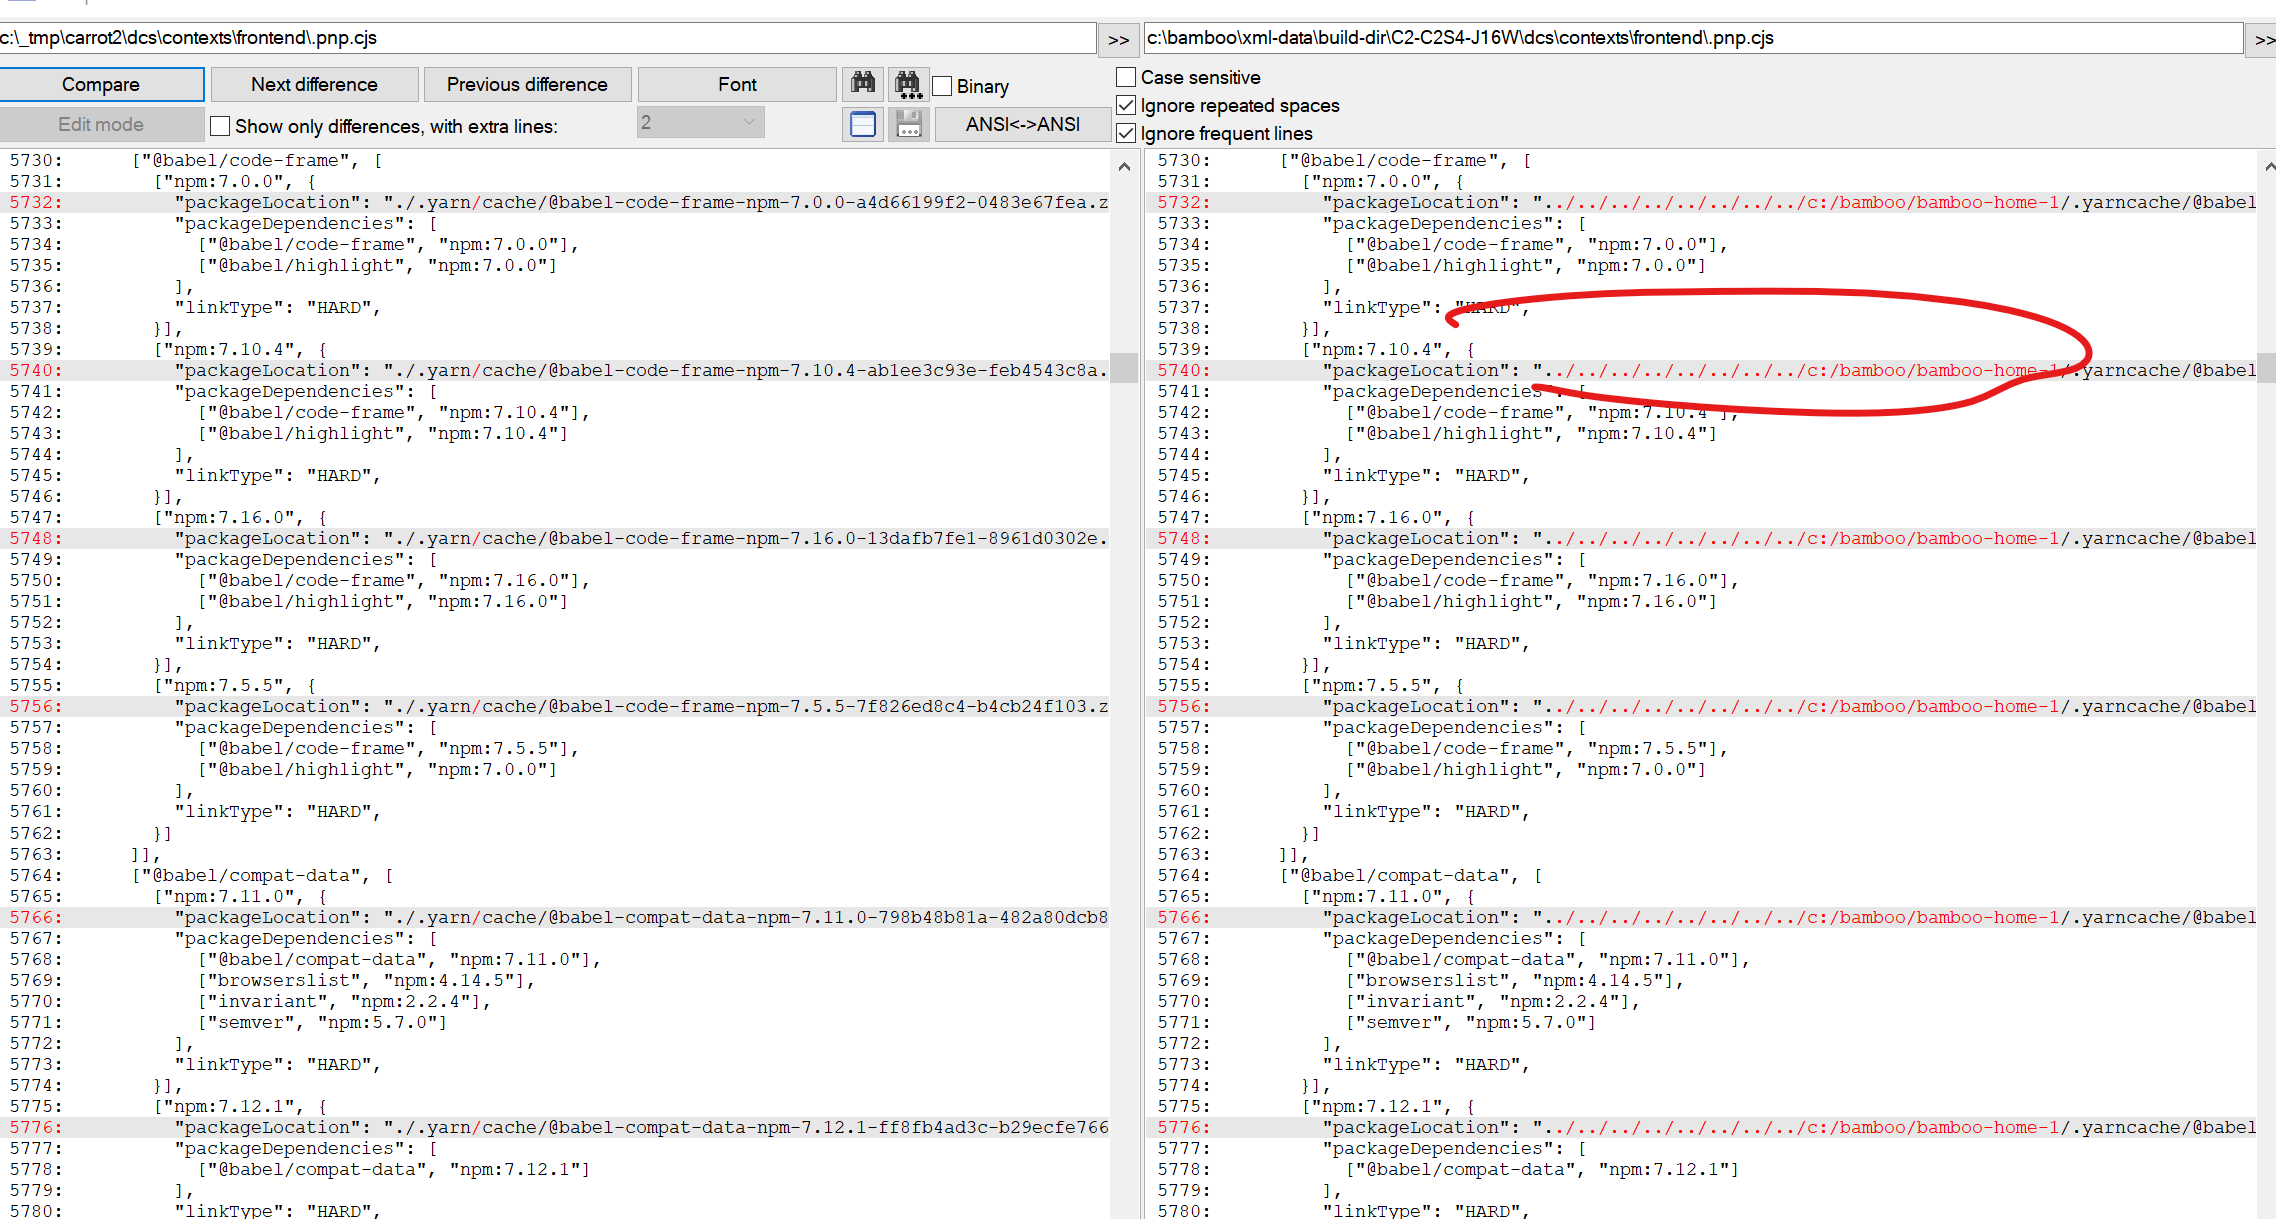Enable the Binary checkbox

941,86
